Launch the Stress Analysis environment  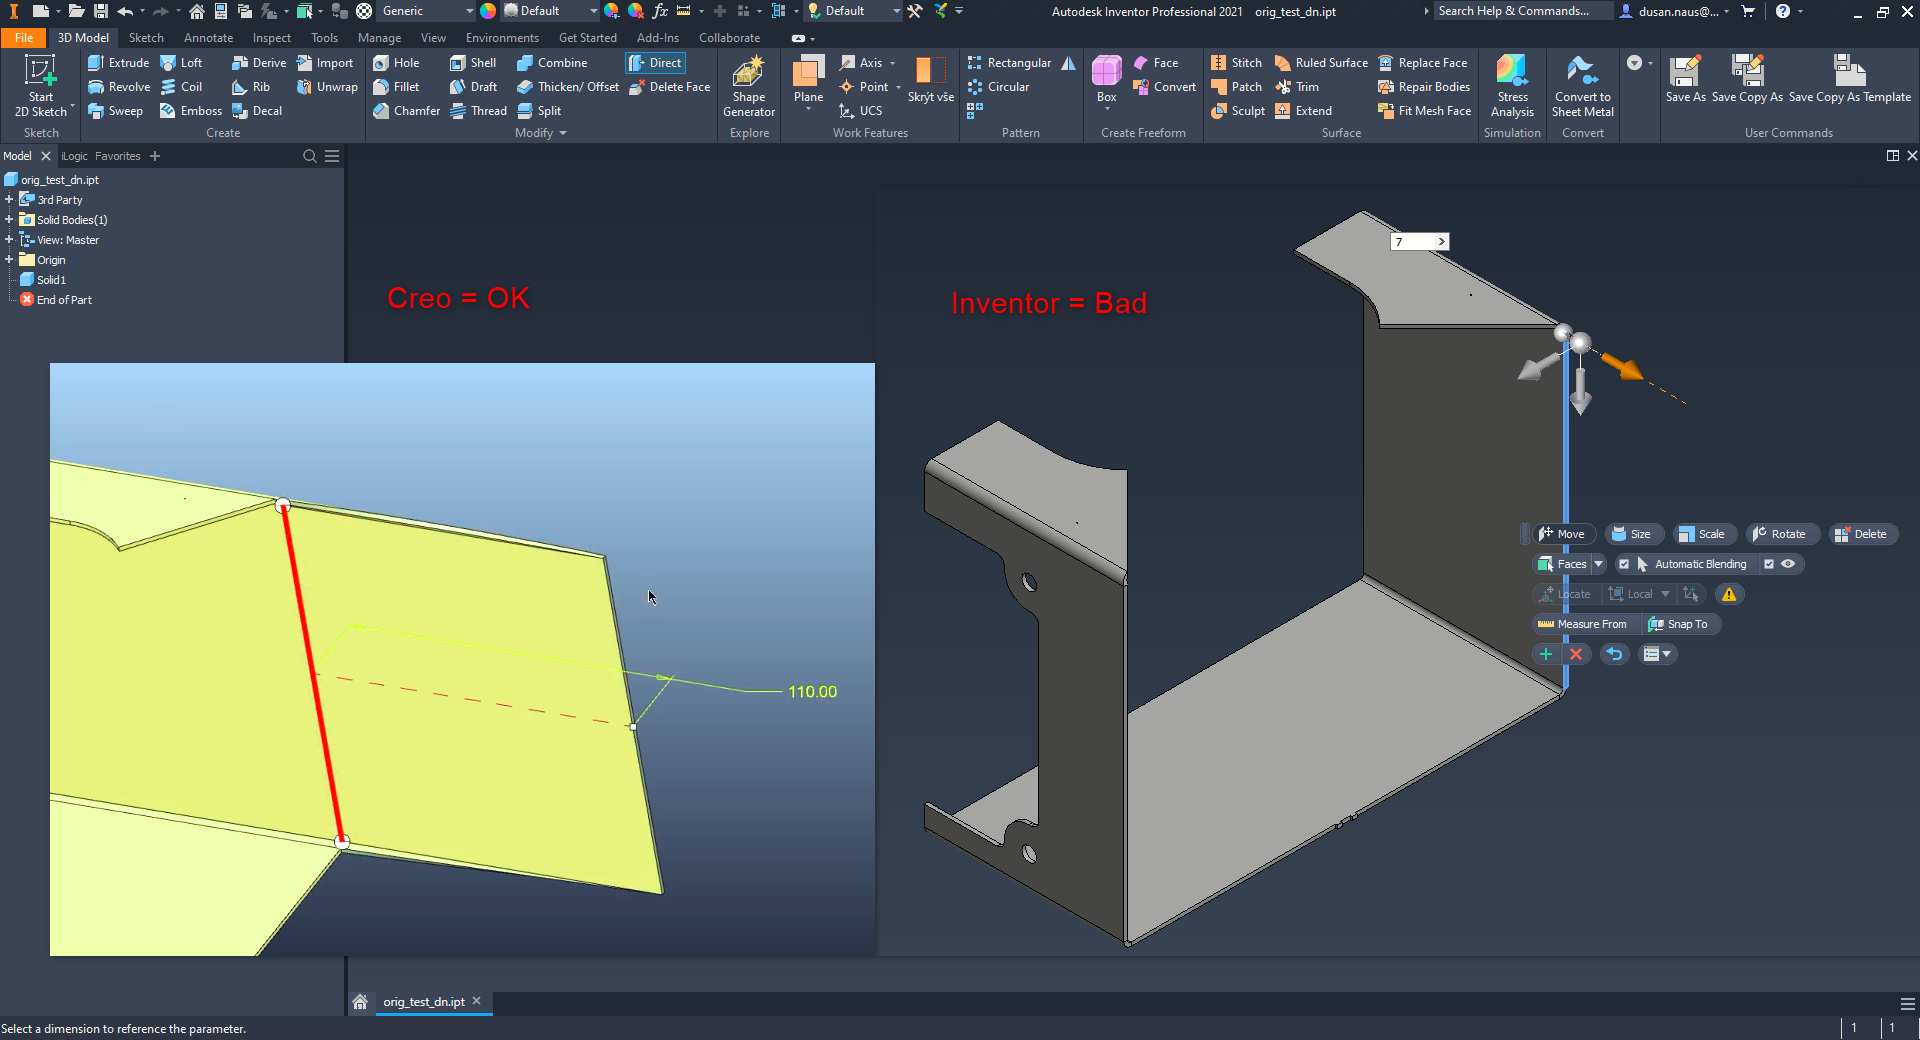pyautogui.click(x=1512, y=85)
